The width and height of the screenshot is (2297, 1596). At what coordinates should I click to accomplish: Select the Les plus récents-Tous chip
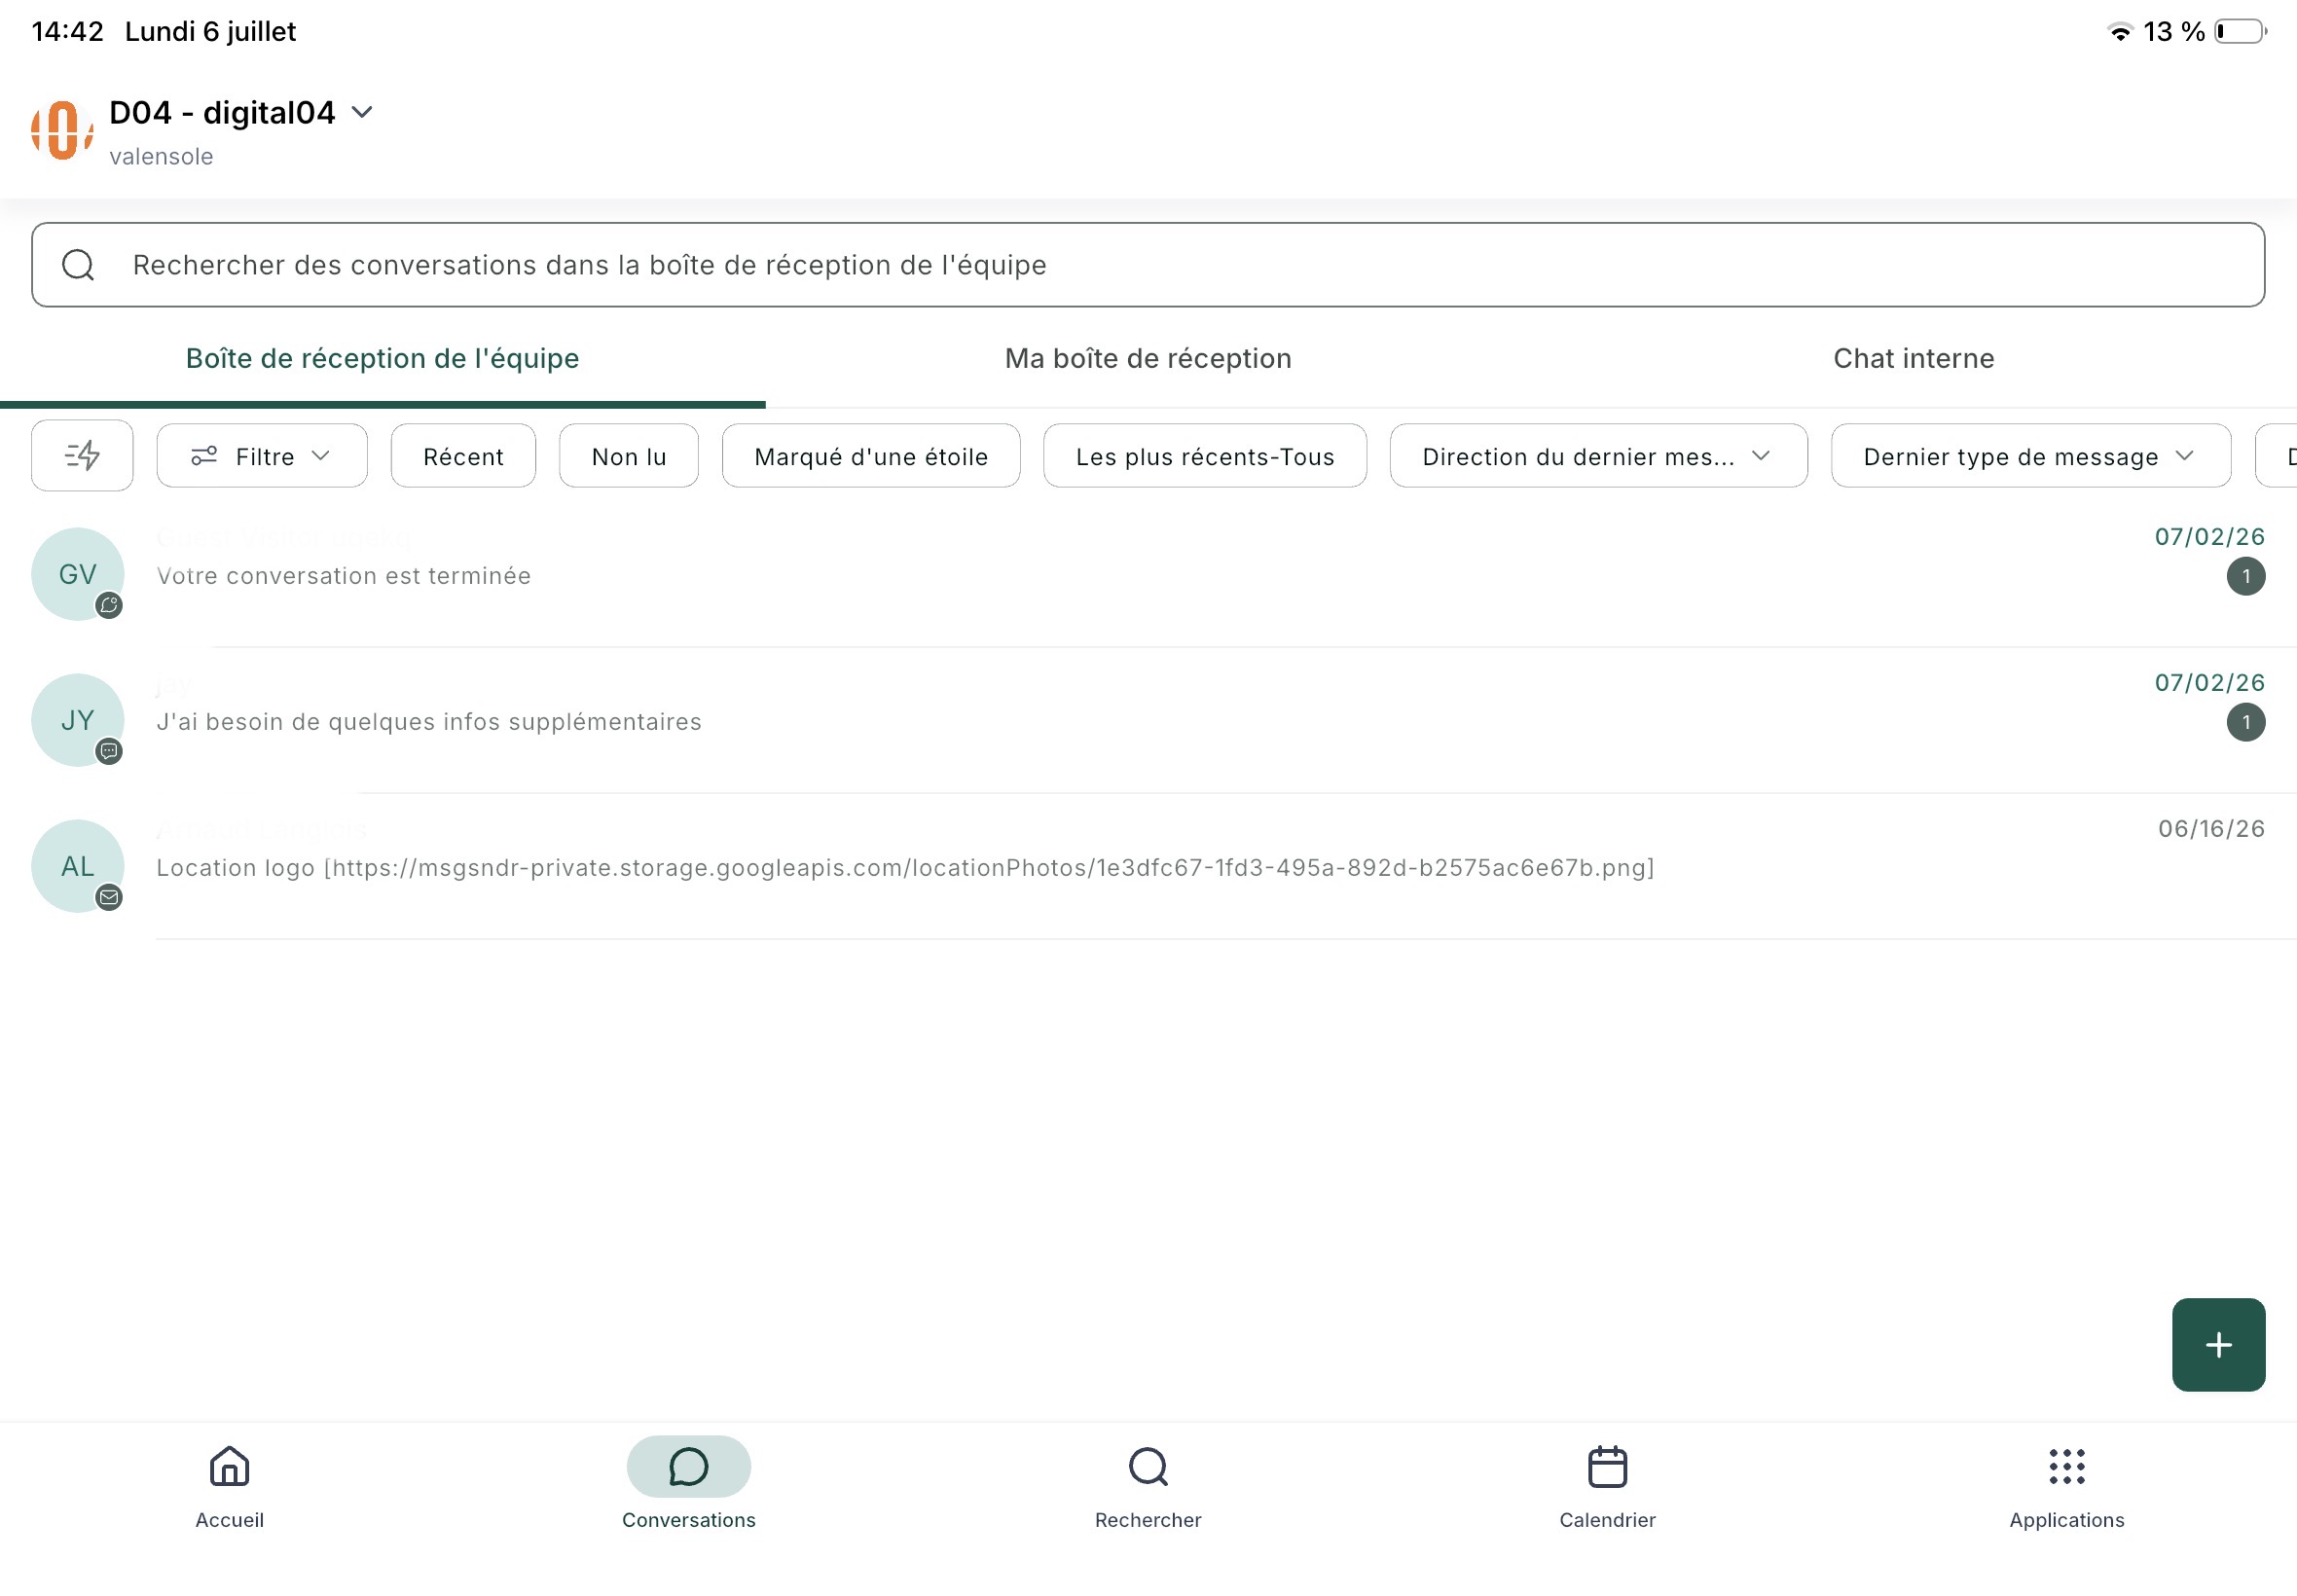tap(1204, 456)
